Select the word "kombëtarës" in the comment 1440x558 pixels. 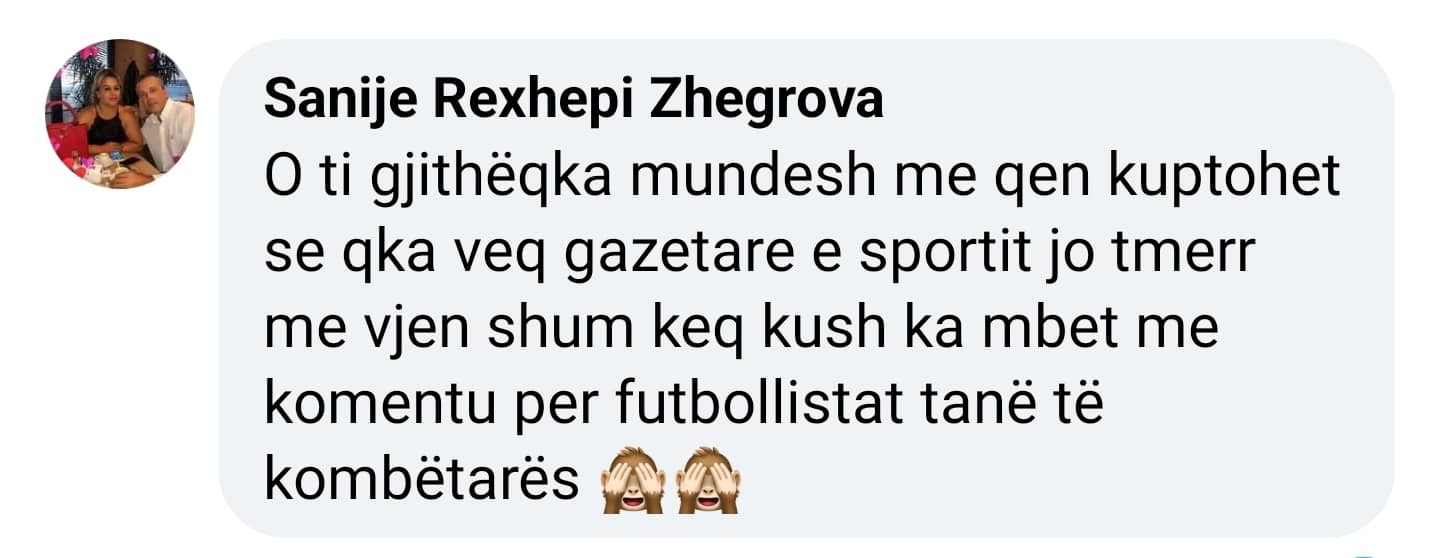[x=423, y=481]
